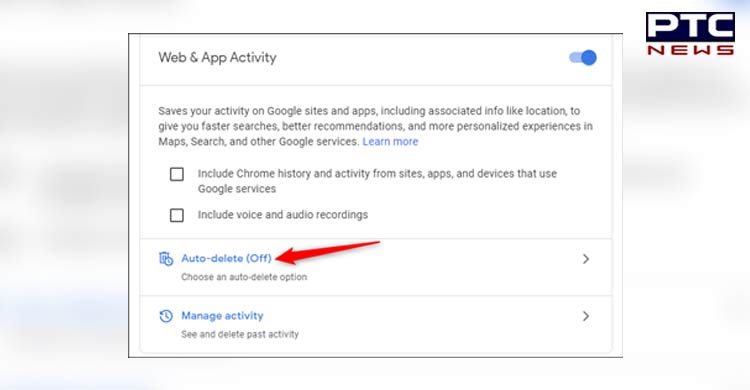This screenshot has height=390, width=750.
Task: Expand the Auto-delete row chevron
Action: [x=586, y=259]
